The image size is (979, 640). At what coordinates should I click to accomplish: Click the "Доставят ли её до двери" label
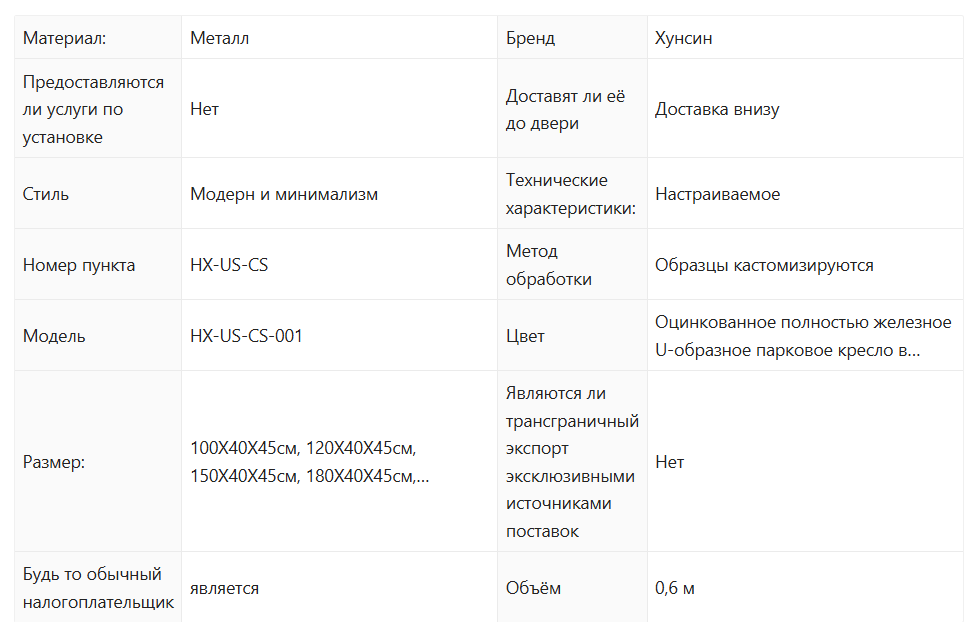(565, 109)
